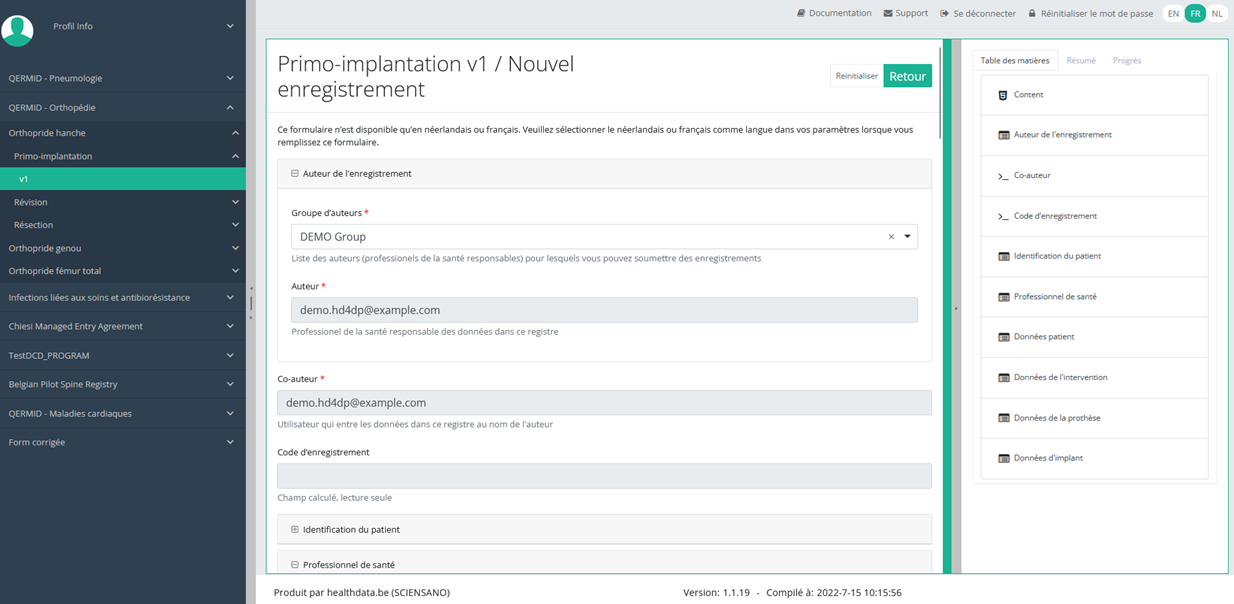The width and height of the screenshot is (1234, 604).
Task: Click the Content HTML5 icon
Action: (x=1003, y=95)
